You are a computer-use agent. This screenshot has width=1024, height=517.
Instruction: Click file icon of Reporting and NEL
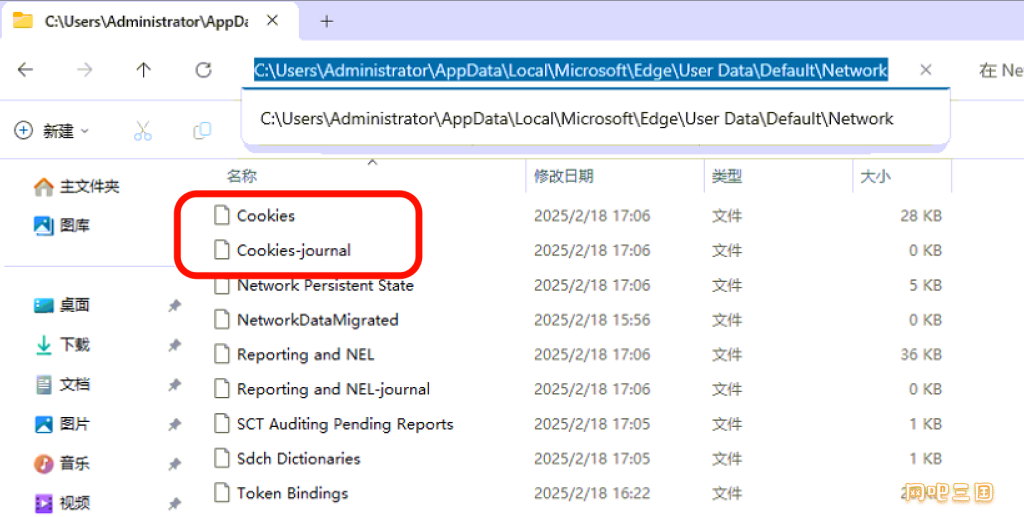point(222,354)
